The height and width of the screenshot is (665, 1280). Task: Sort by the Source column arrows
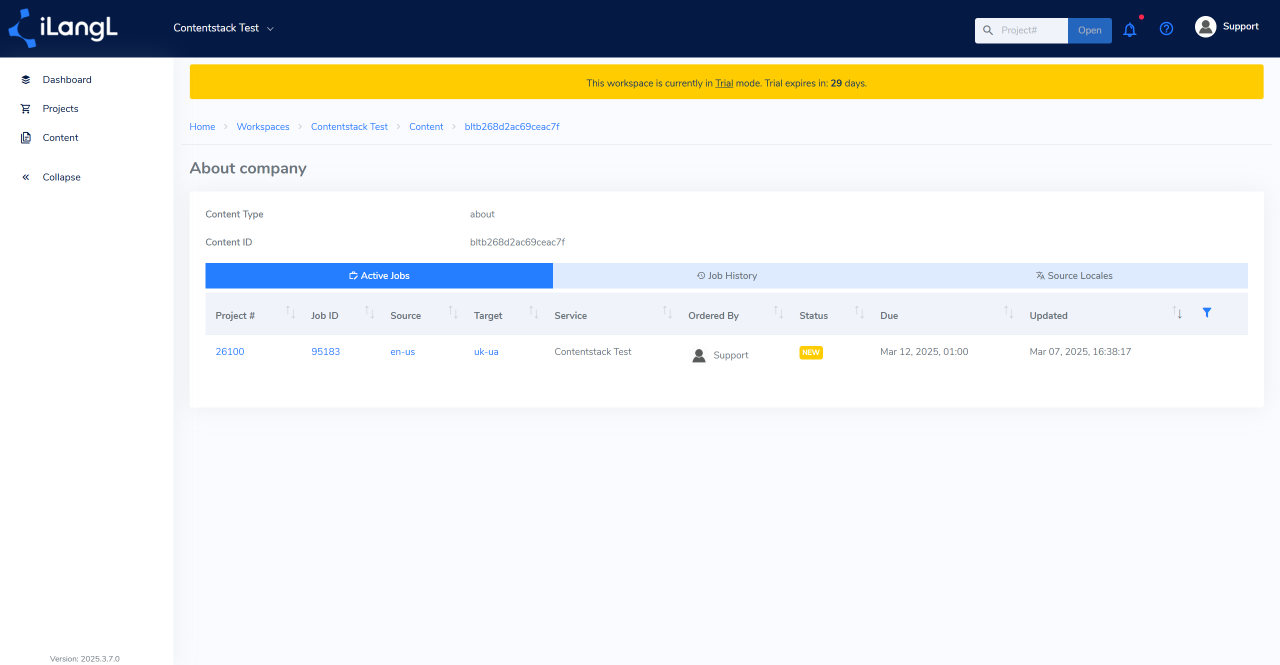(x=453, y=313)
